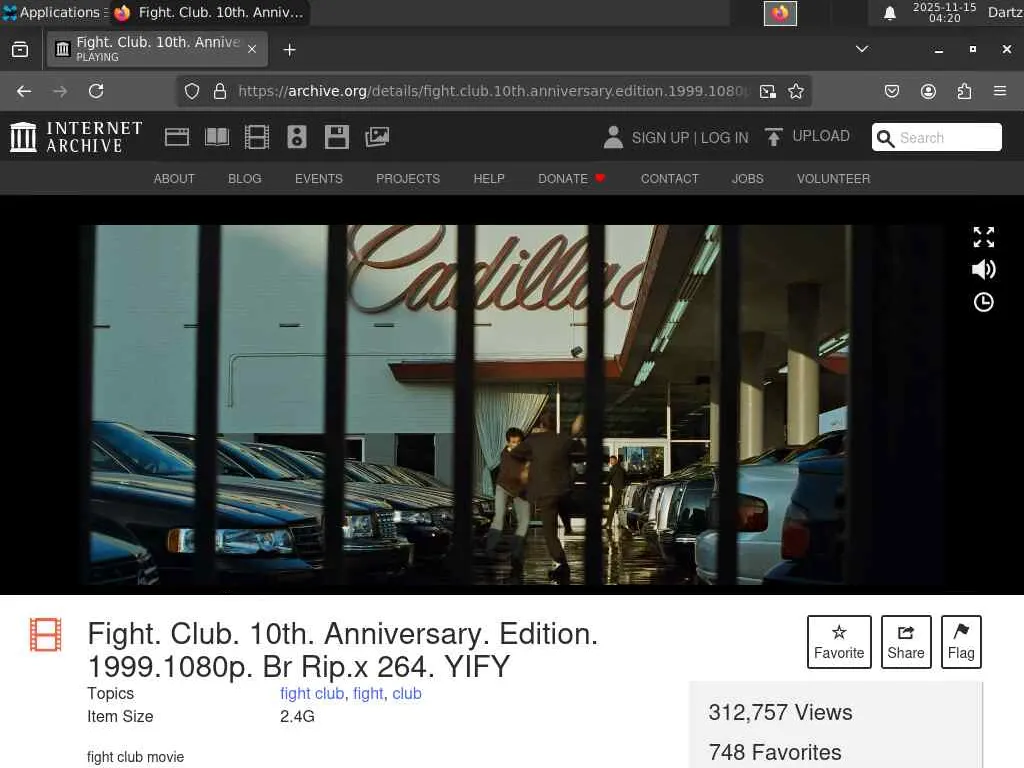Click the user avatar icon beside Sign Up
1024x768 pixels.
pyautogui.click(x=613, y=137)
